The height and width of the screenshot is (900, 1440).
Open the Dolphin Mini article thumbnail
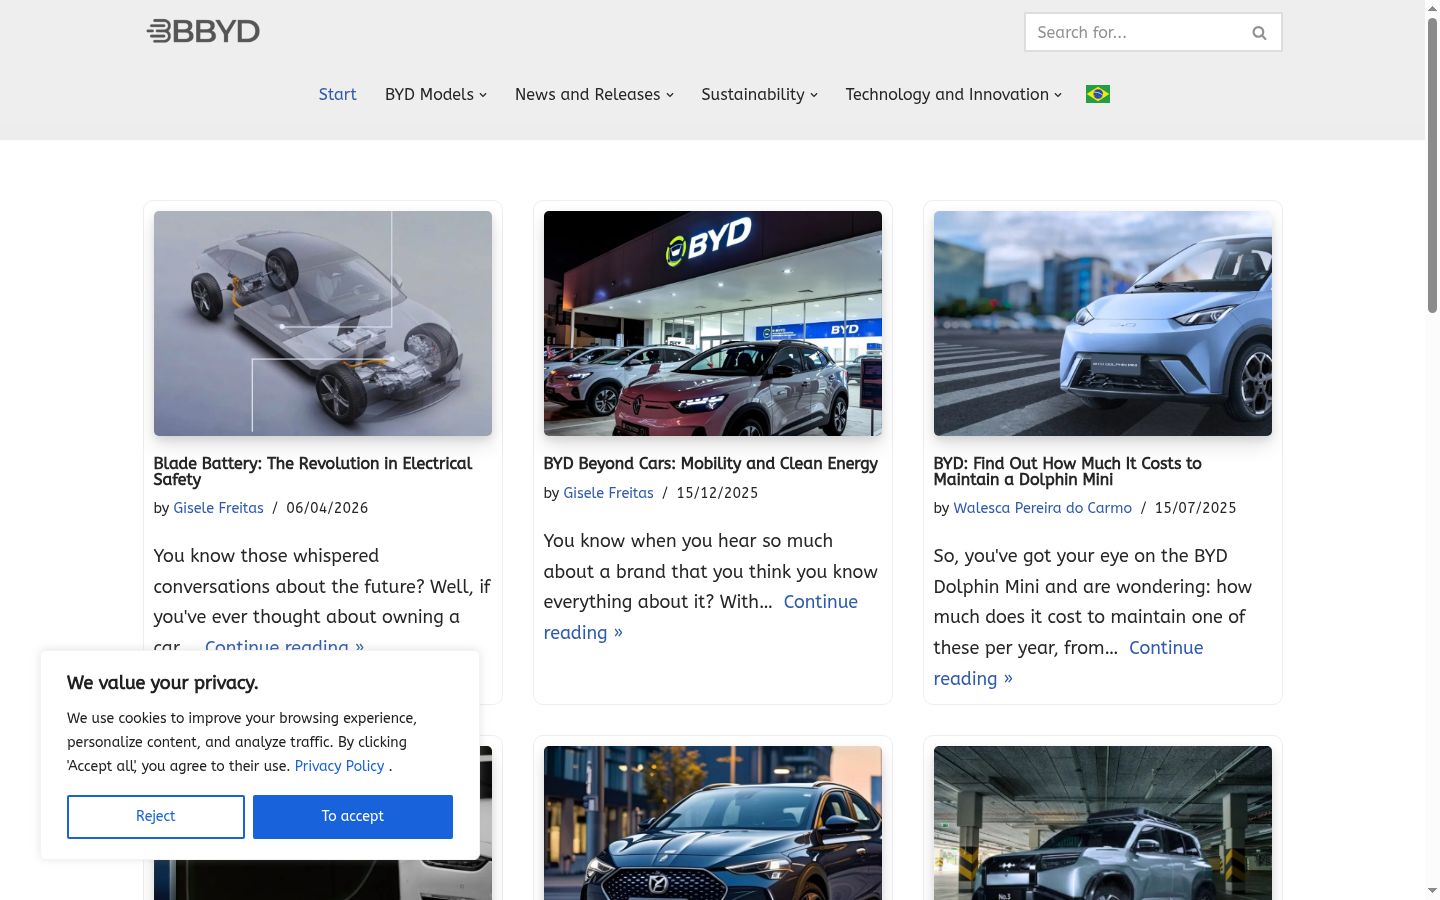[x=1103, y=323]
